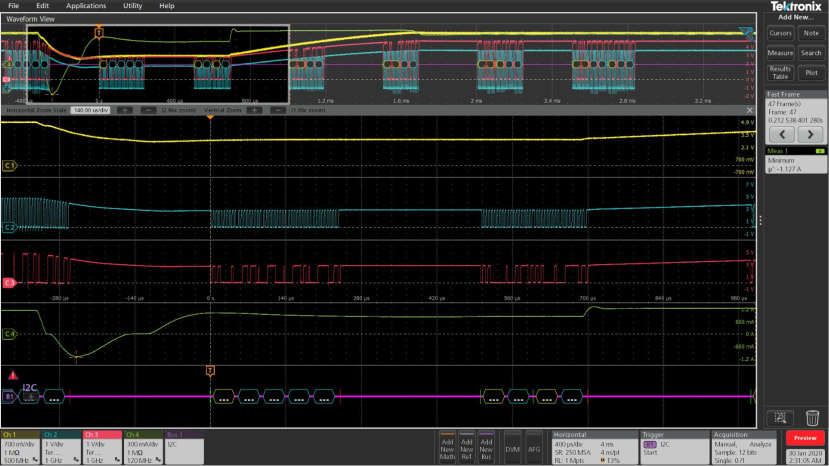Click the drawer handle dots on the right edge
The width and height of the screenshot is (829, 466).
coord(760,221)
